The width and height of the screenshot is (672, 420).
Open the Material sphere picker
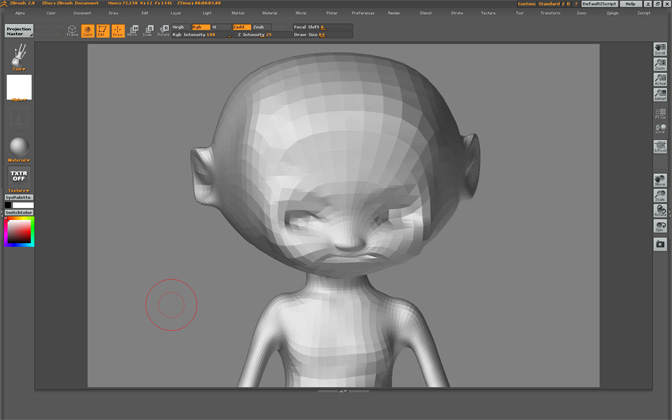(19, 147)
